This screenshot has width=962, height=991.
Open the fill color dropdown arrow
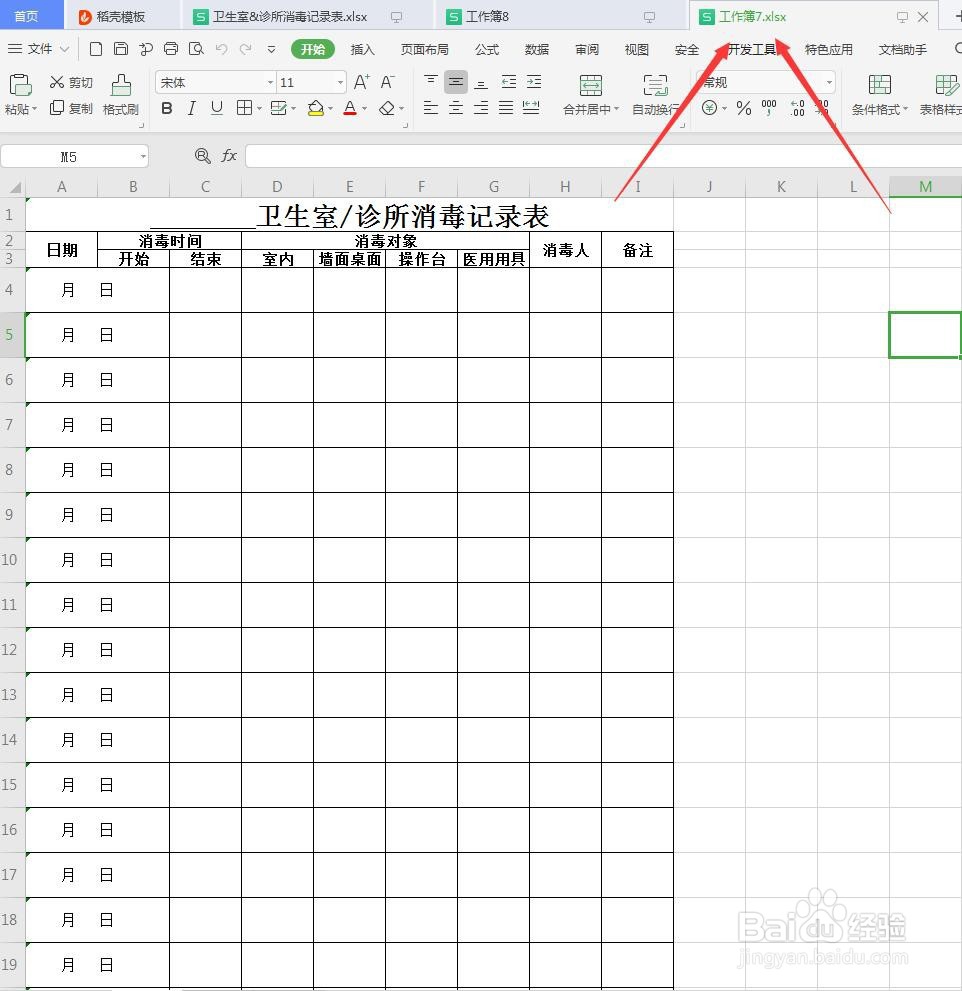tap(331, 109)
